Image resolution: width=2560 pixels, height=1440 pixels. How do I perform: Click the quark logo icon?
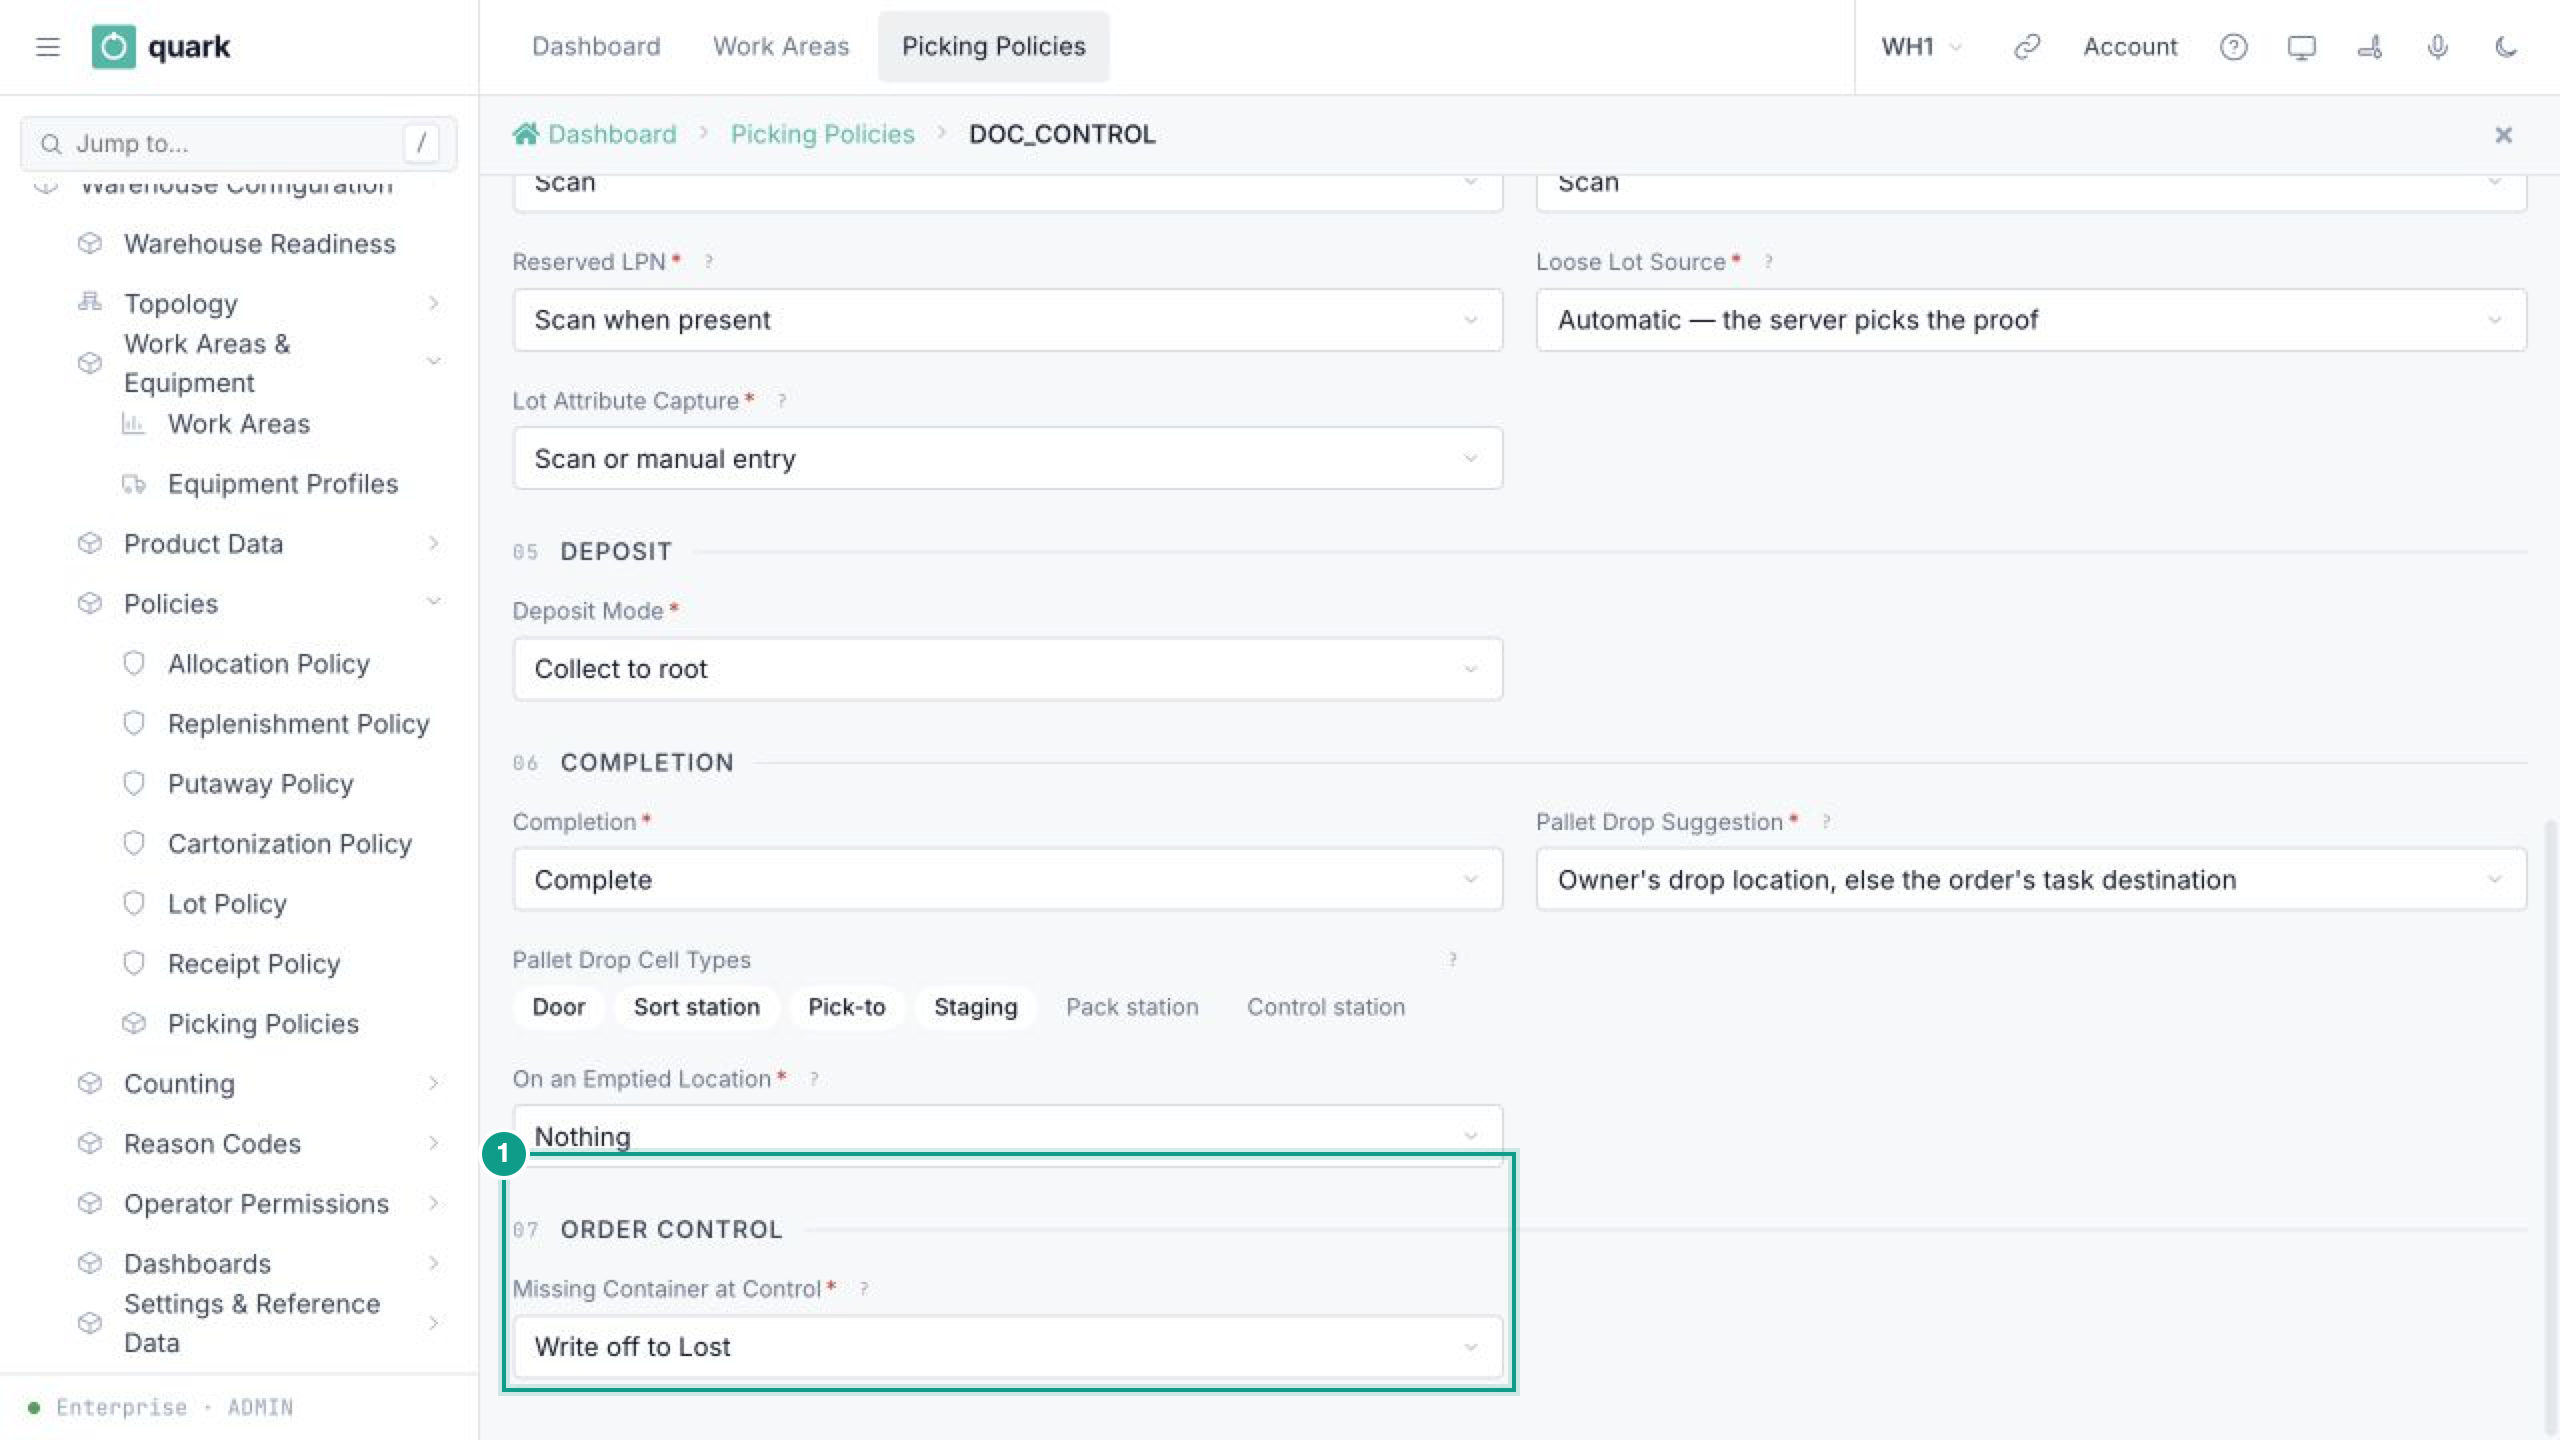point(113,47)
